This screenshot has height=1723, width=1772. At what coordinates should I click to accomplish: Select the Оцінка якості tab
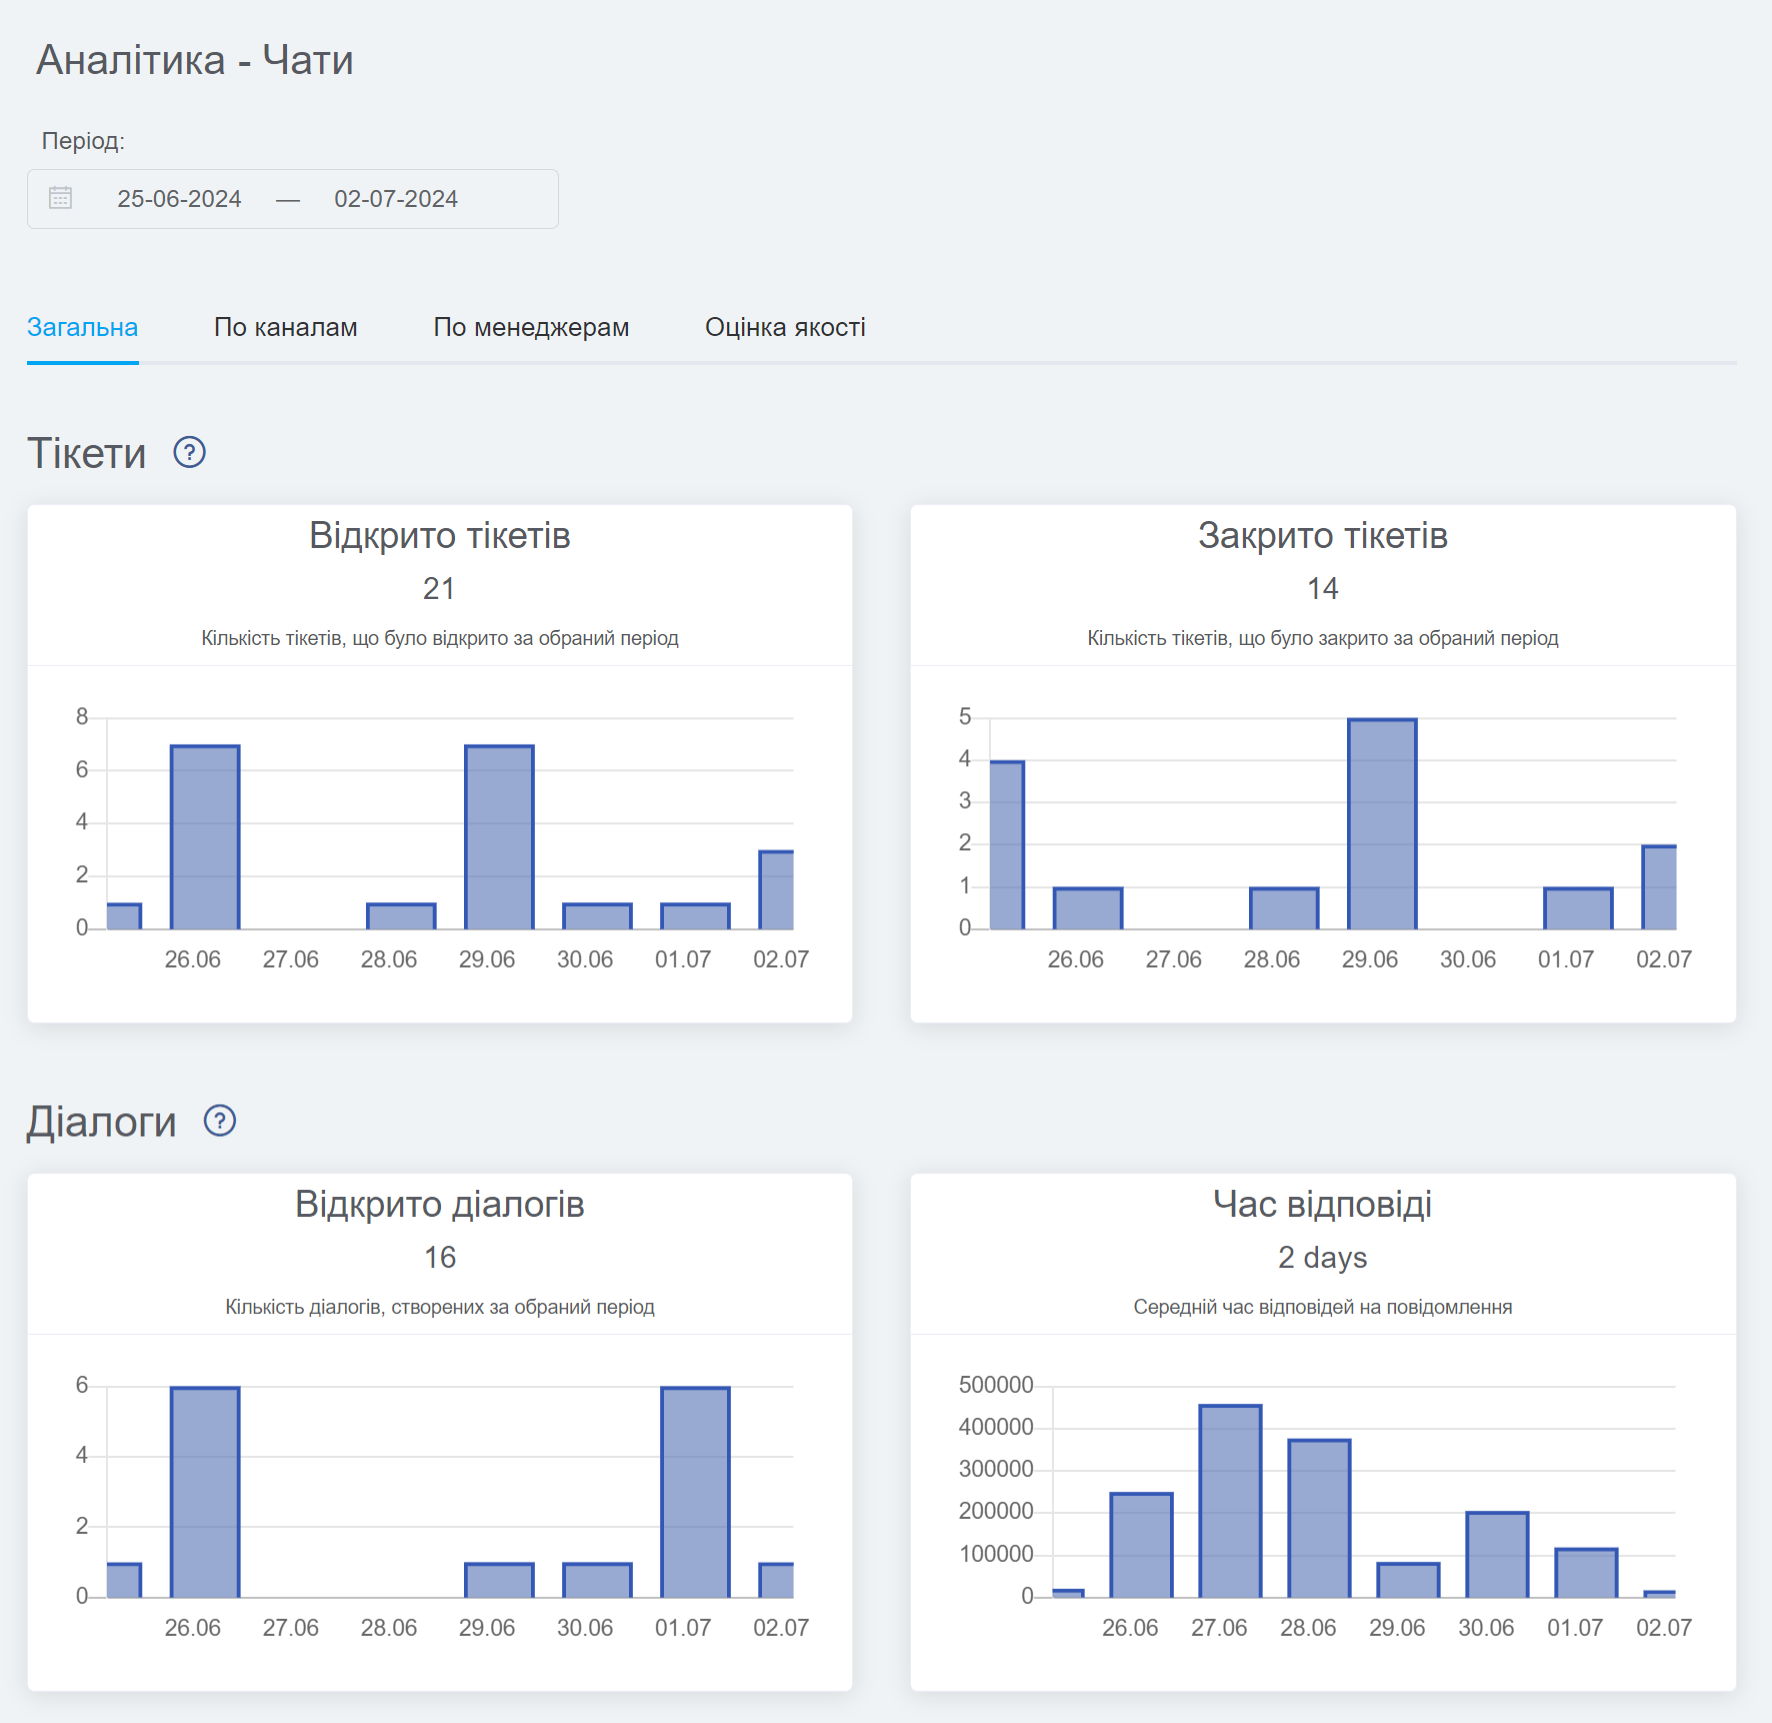(785, 327)
